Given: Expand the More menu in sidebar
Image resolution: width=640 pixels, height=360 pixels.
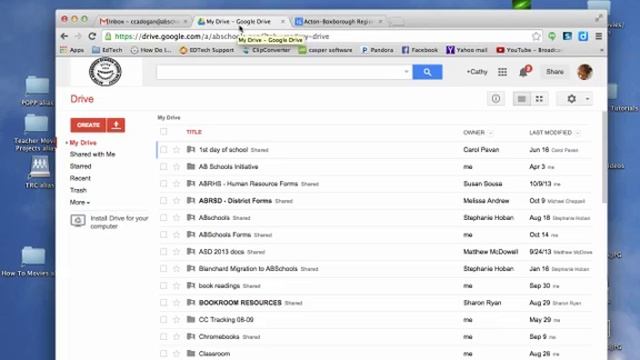Looking at the screenshot, I should click(80, 202).
